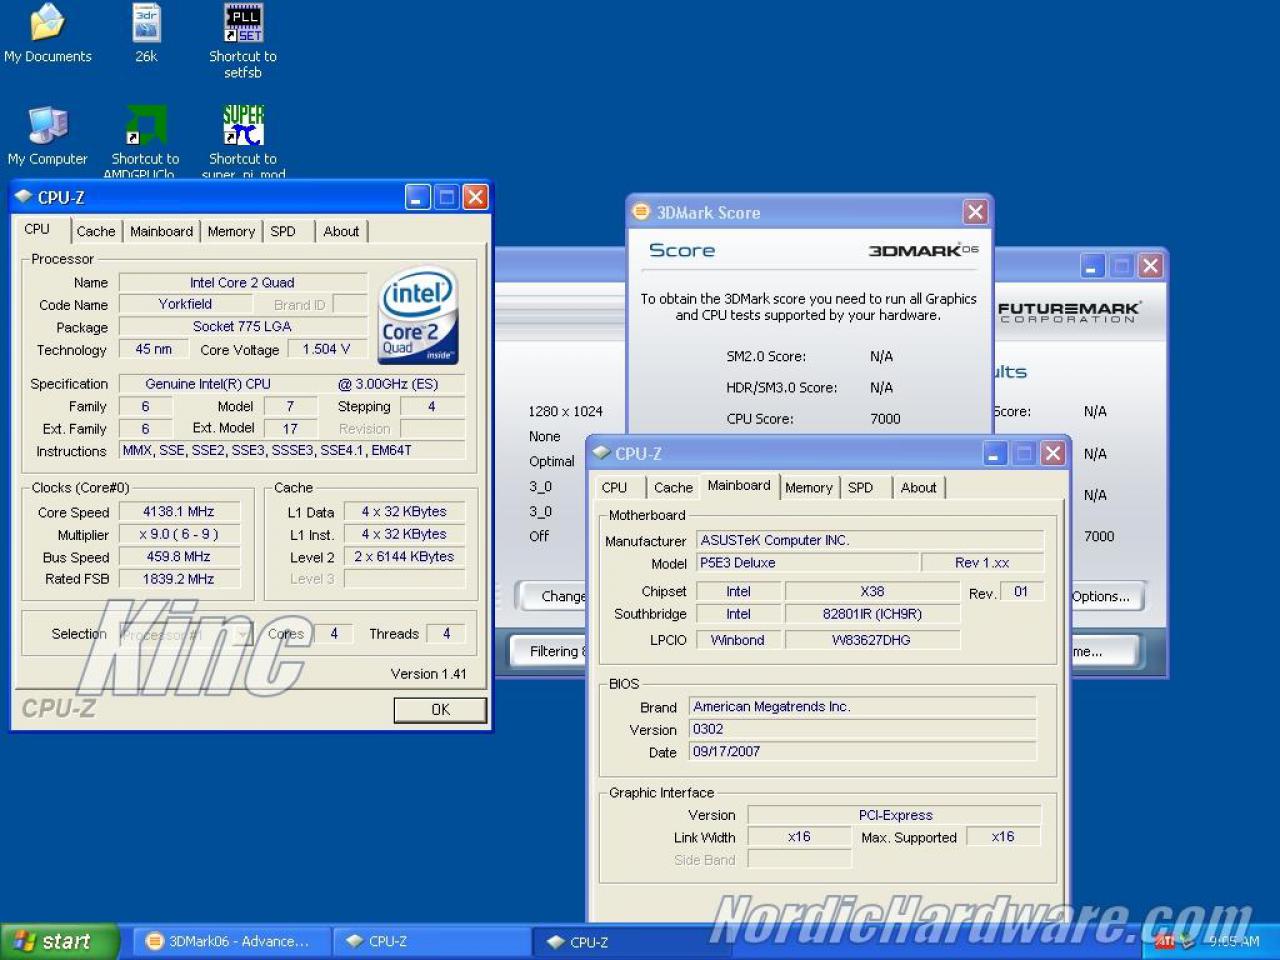Click the ATI tray icon in taskbar
1280x960 pixels.
coord(1165,941)
